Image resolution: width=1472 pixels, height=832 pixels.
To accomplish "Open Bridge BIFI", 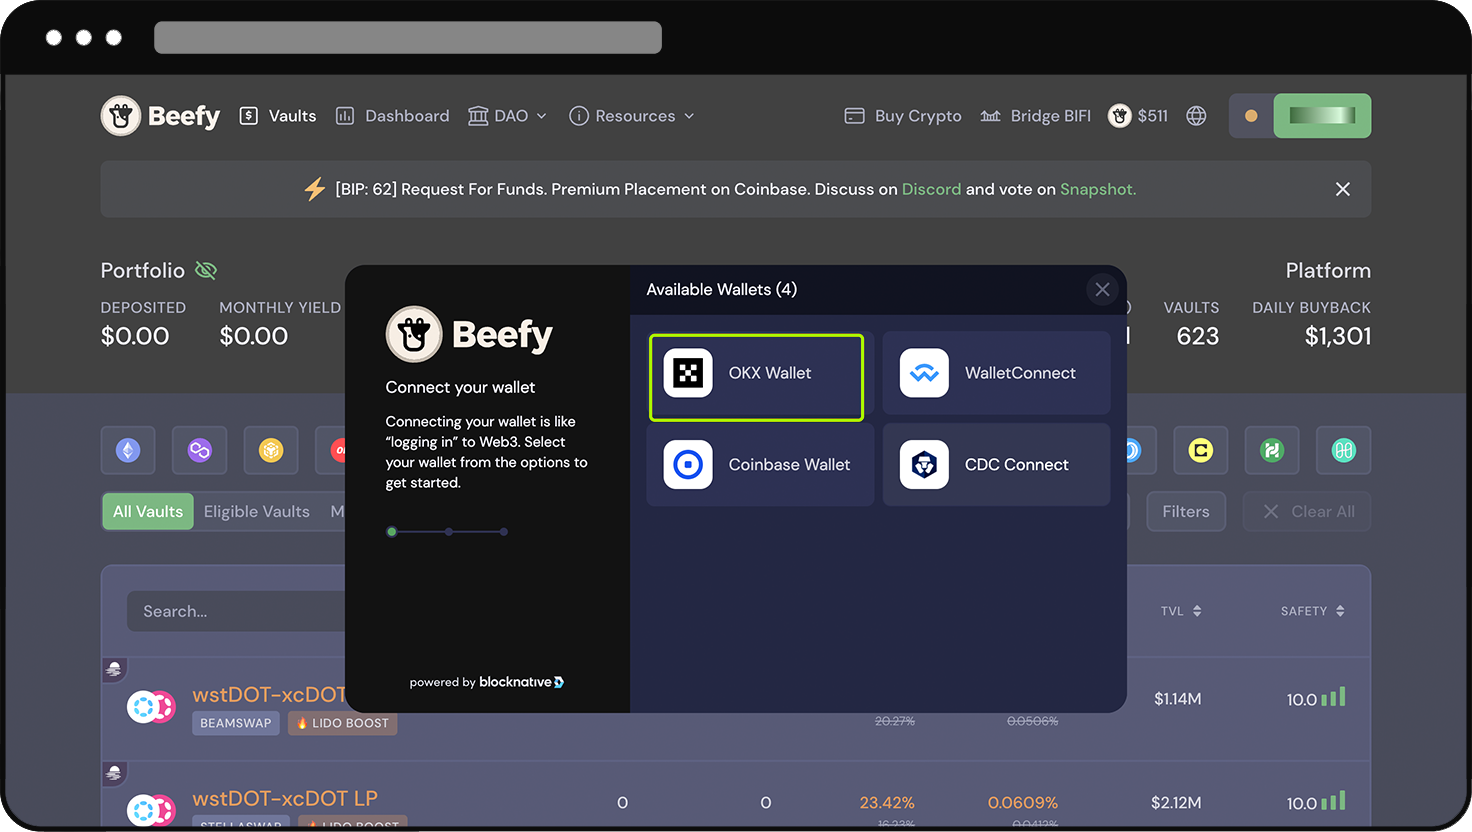I will (x=1035, y=116).
